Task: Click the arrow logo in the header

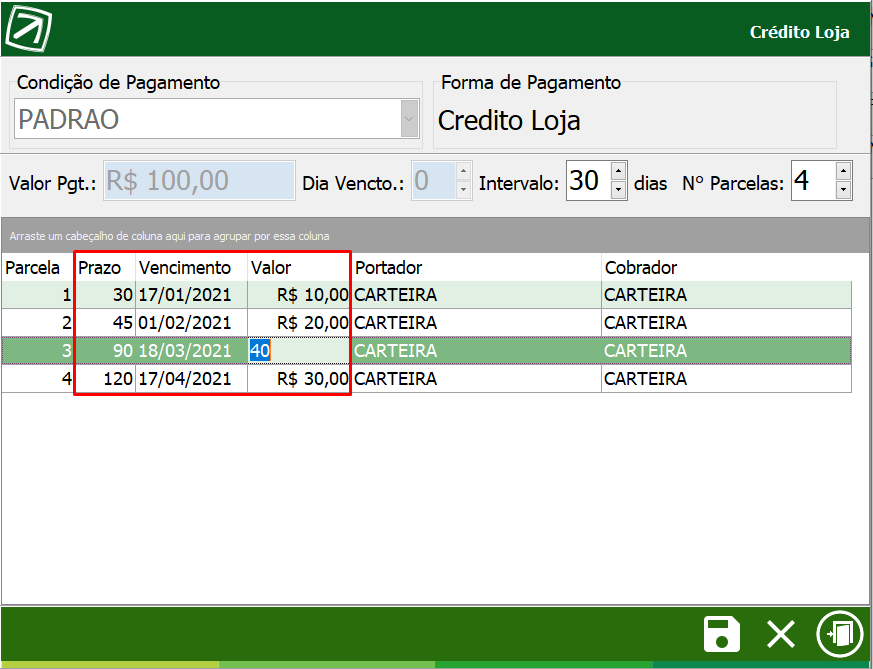Action: tap(28, 28)
